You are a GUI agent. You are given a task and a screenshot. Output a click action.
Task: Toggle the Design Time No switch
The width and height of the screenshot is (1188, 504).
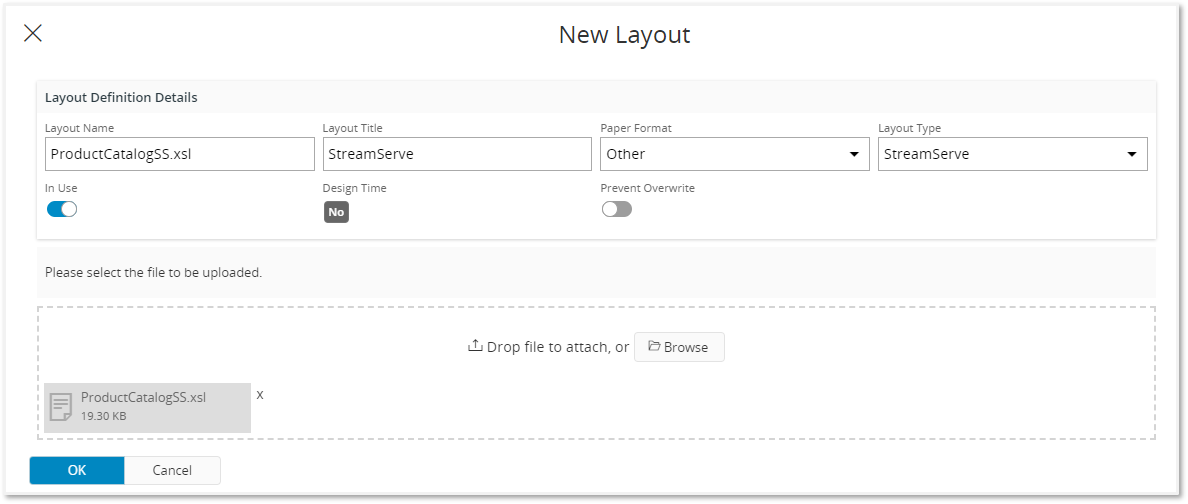(336, 212)
